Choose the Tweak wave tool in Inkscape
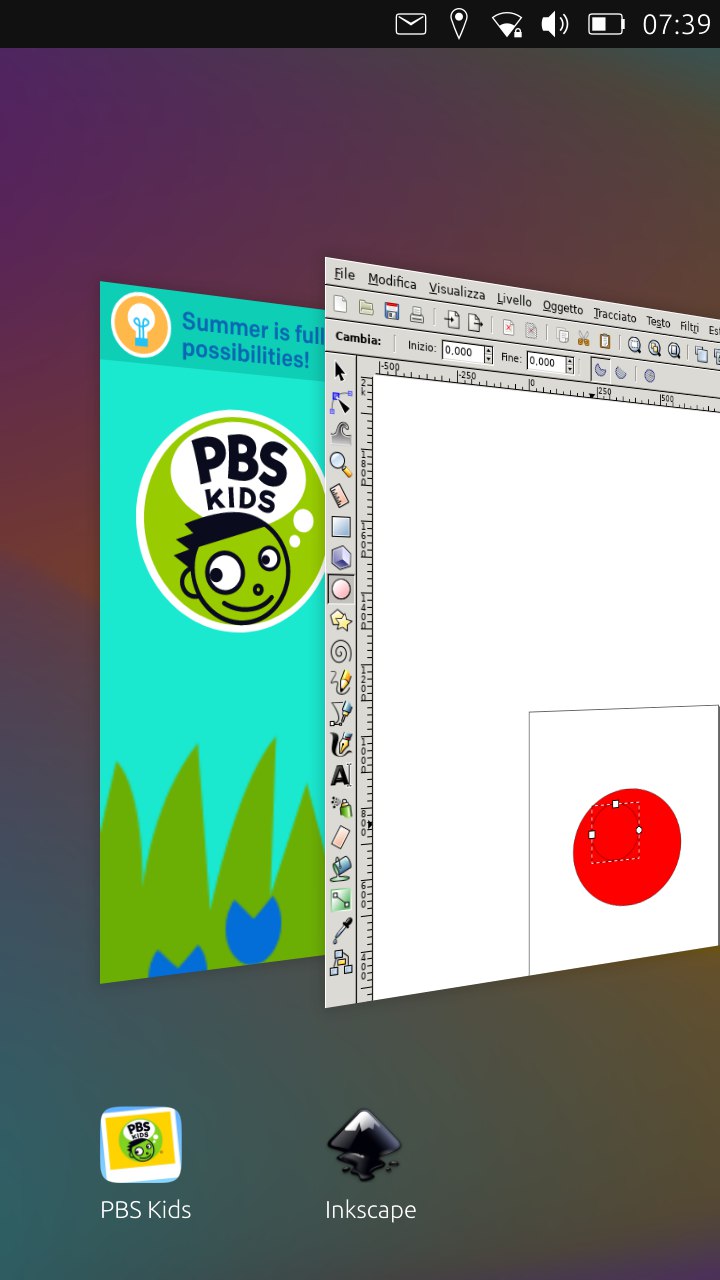Image resolution: width=720 pixels, height=1280 pixels. point(341,433)
